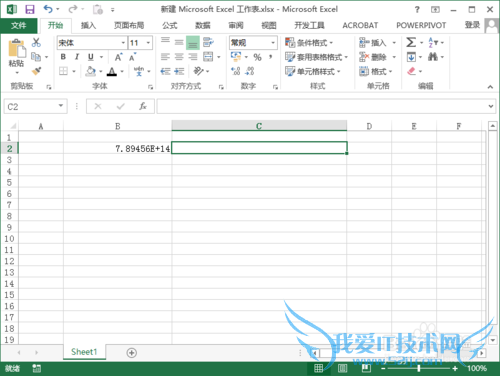Select cell B2 with 7.89456E+14
Screen dimensions: 500x376
[x=117, y=148]
